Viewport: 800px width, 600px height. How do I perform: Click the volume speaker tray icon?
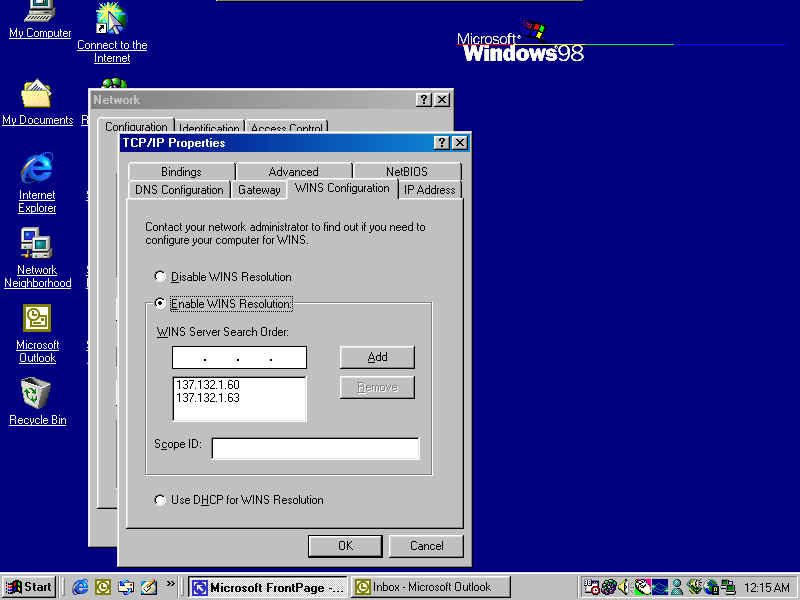[623, 587]
